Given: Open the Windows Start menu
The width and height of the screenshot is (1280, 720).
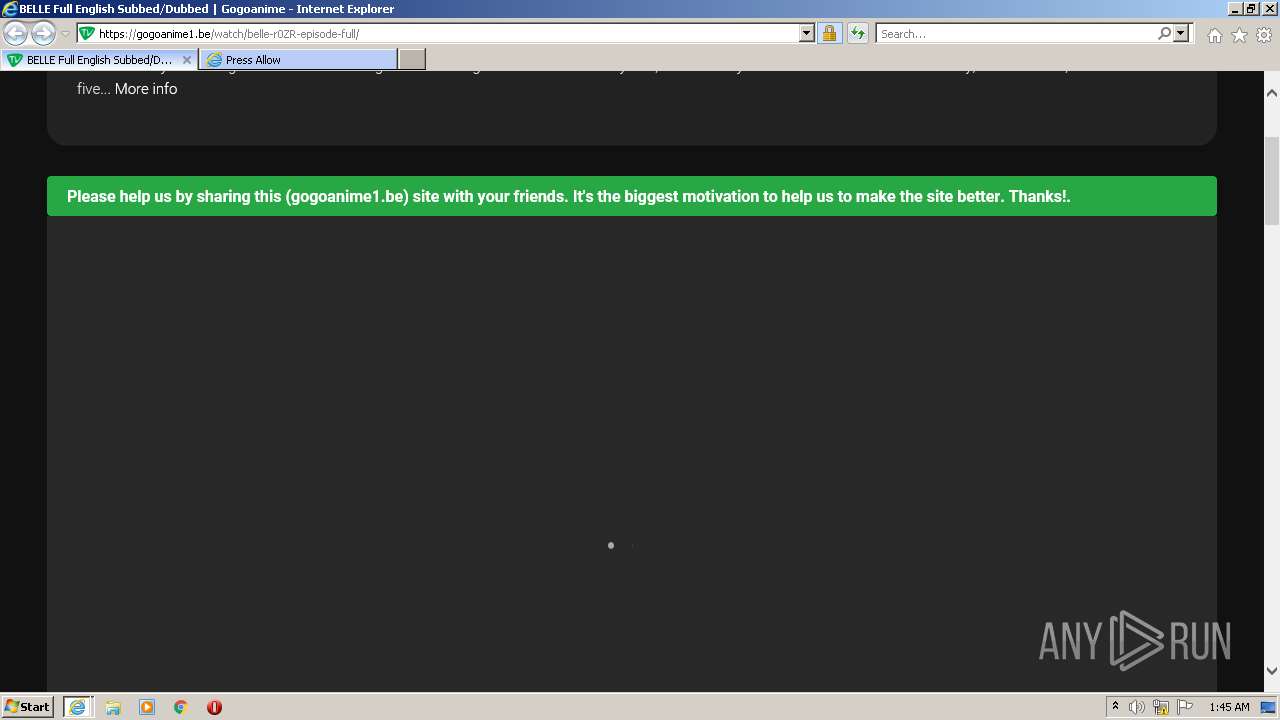Looking at the screenshot, I should tap(27, 706).
